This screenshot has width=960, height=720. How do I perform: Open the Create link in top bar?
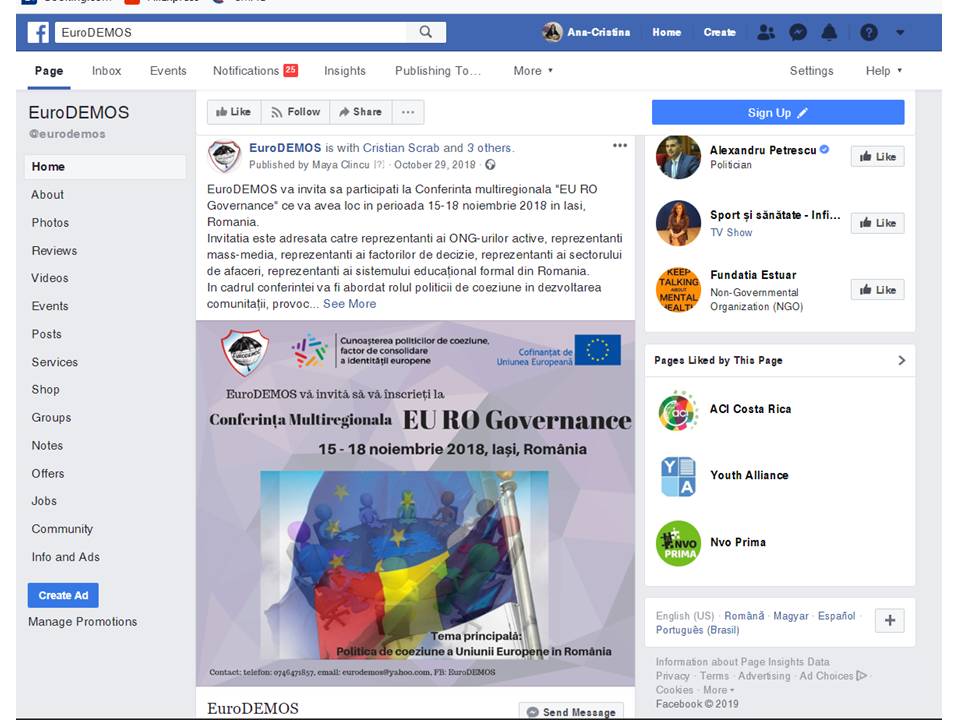point(719,32)
